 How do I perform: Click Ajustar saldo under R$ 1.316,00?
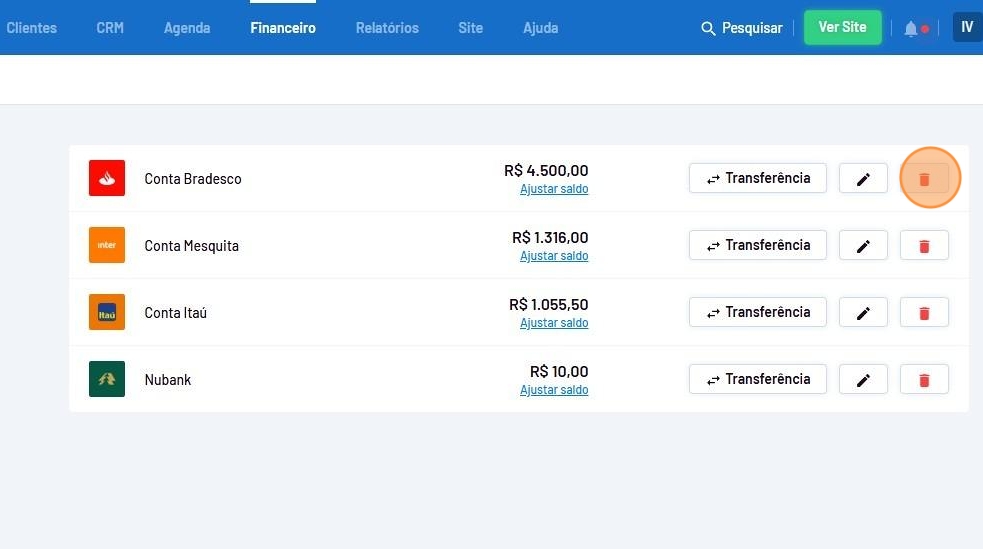pyautogui.click(x=554, y=256)
